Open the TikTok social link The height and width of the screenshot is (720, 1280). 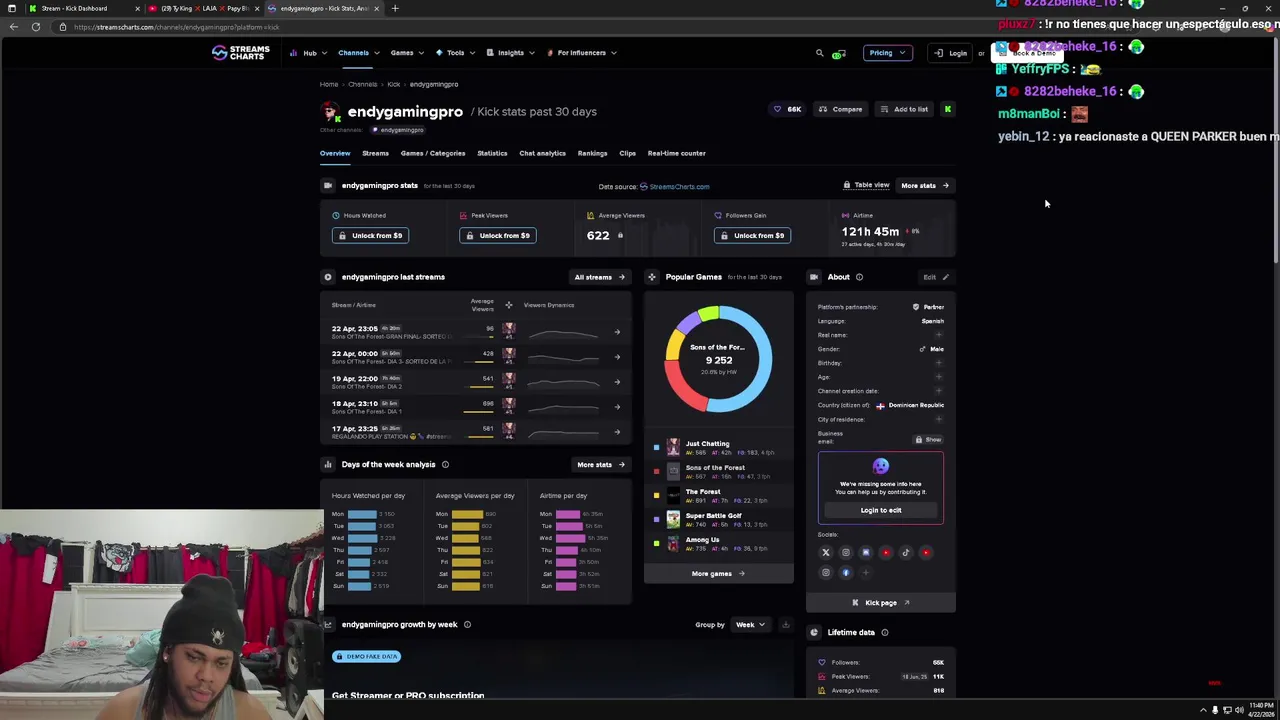(x=906, y=552)
